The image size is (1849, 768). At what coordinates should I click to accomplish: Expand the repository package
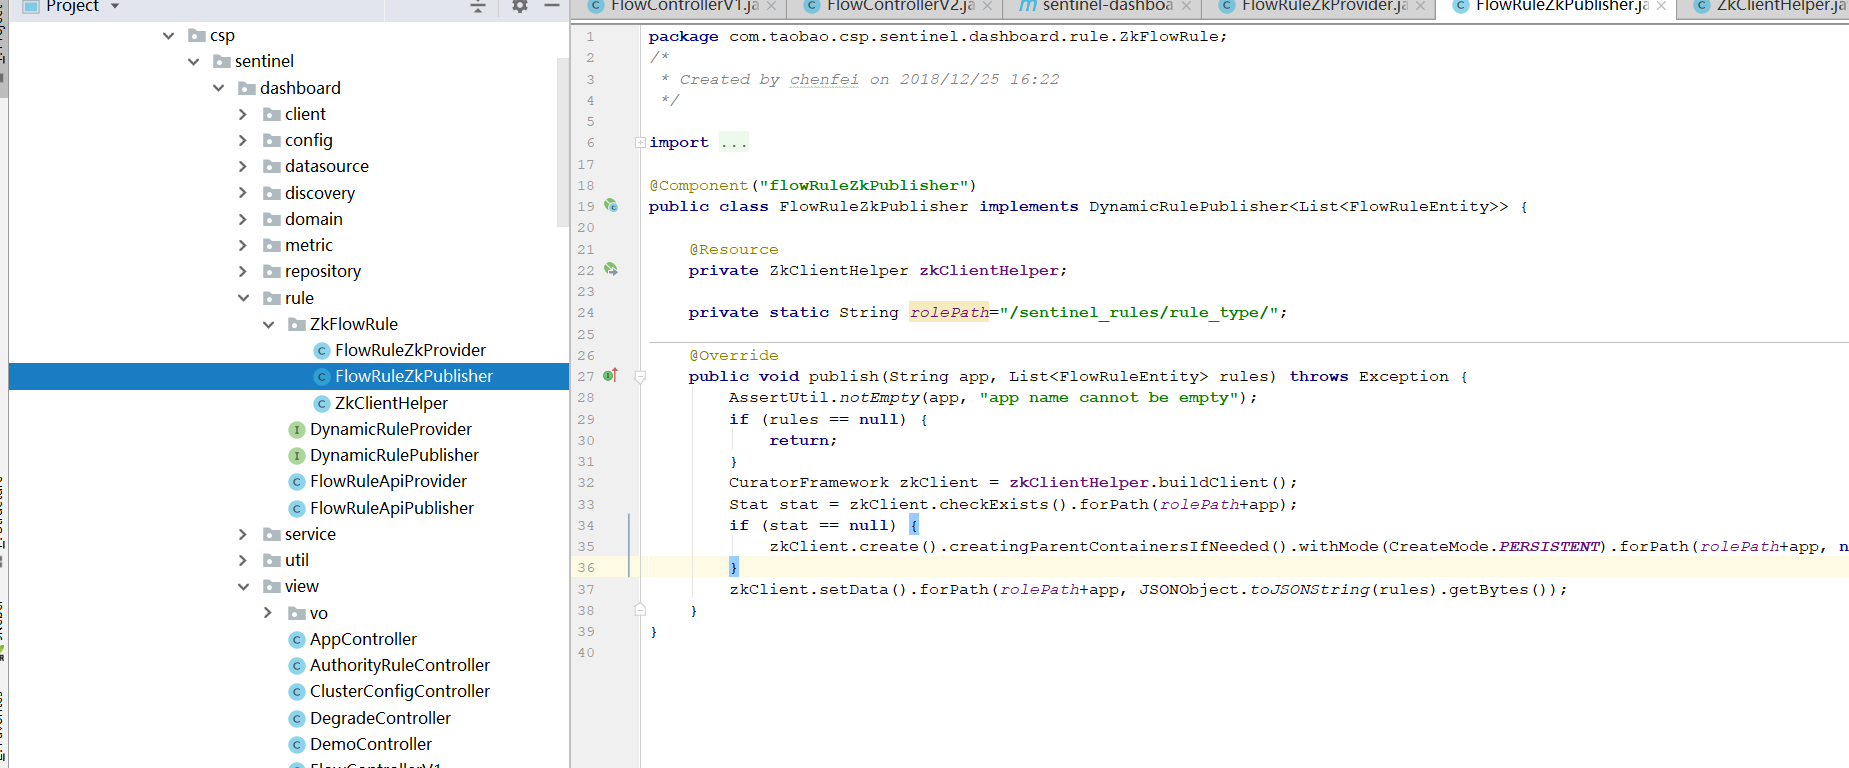pos(243,271)
